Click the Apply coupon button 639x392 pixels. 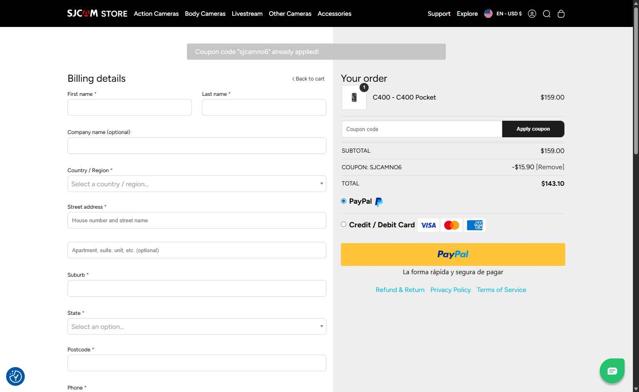[x=533, y=129]
